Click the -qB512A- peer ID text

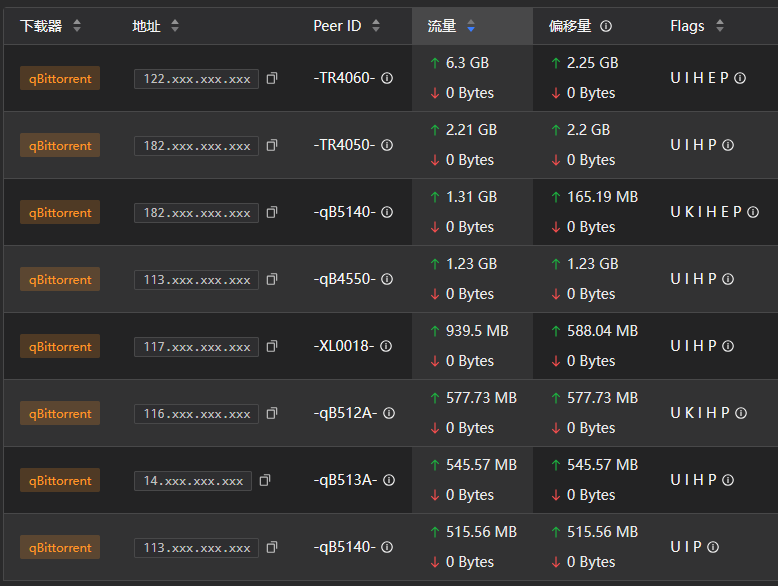click(x=345, y=413)
